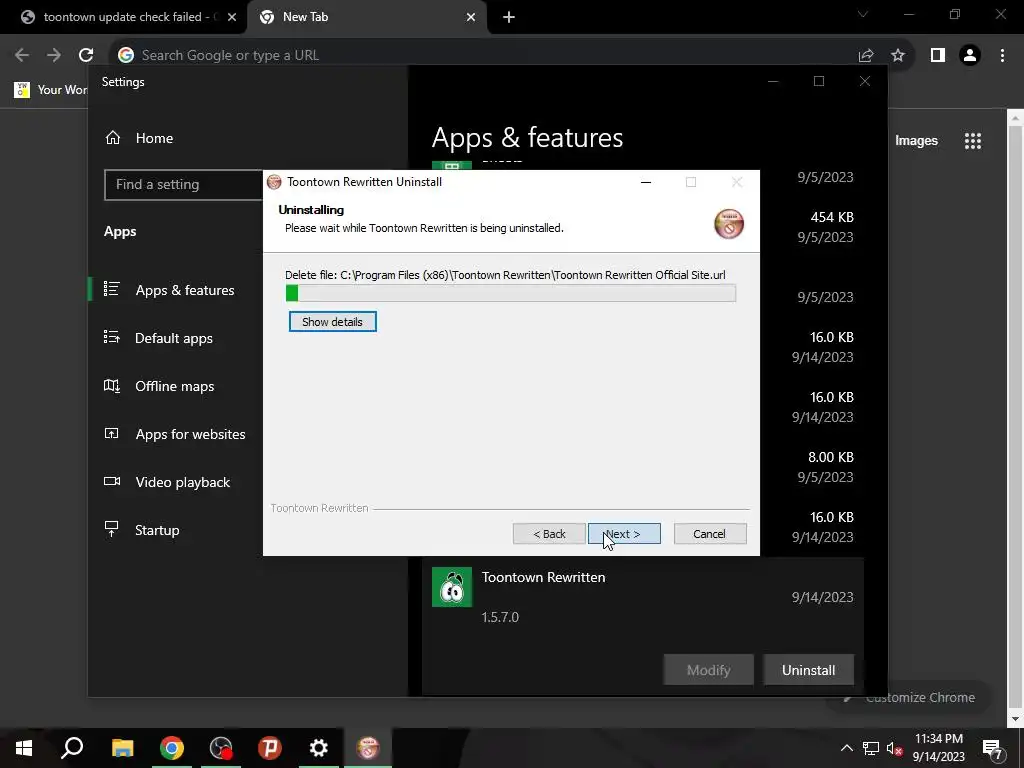Click the Chrome back arrow
The width and height of the screenshot is (1024, 768).
coord(22,56)
